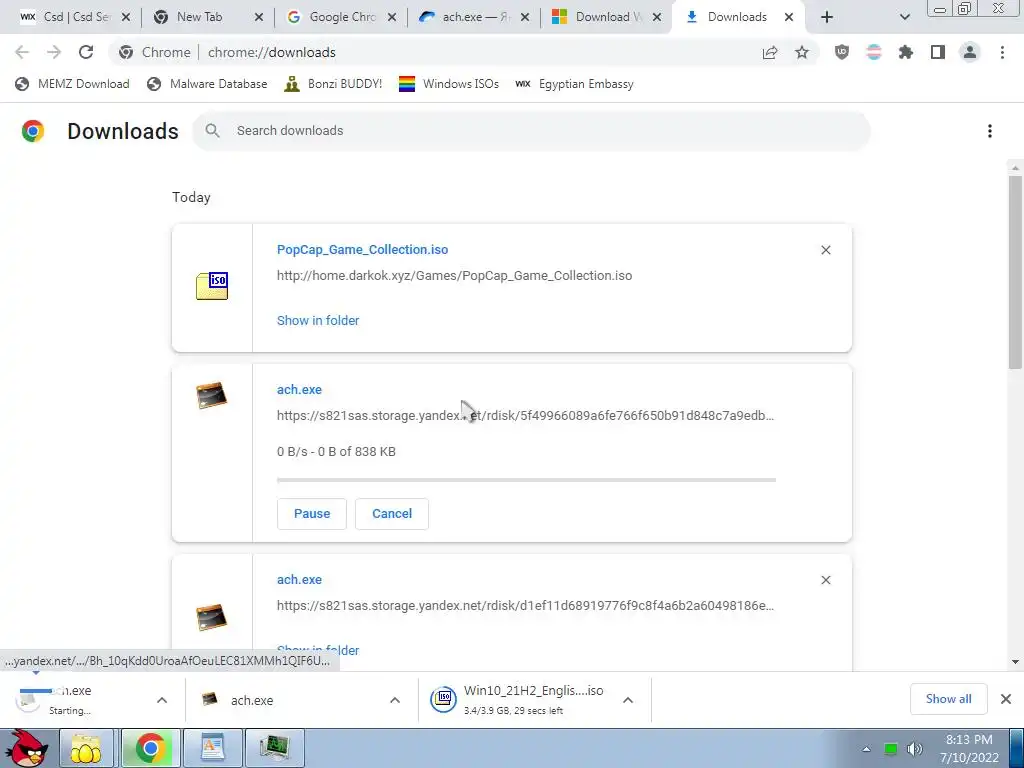Open the folder icon in taskbar
Screen dimensions: 1024x768
(86, 748)
